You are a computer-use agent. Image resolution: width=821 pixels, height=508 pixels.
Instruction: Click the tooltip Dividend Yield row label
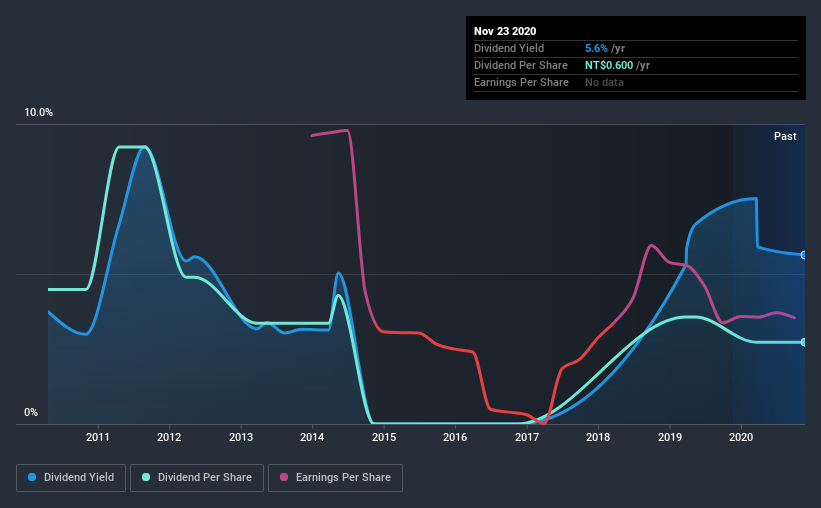pos(509,48)
